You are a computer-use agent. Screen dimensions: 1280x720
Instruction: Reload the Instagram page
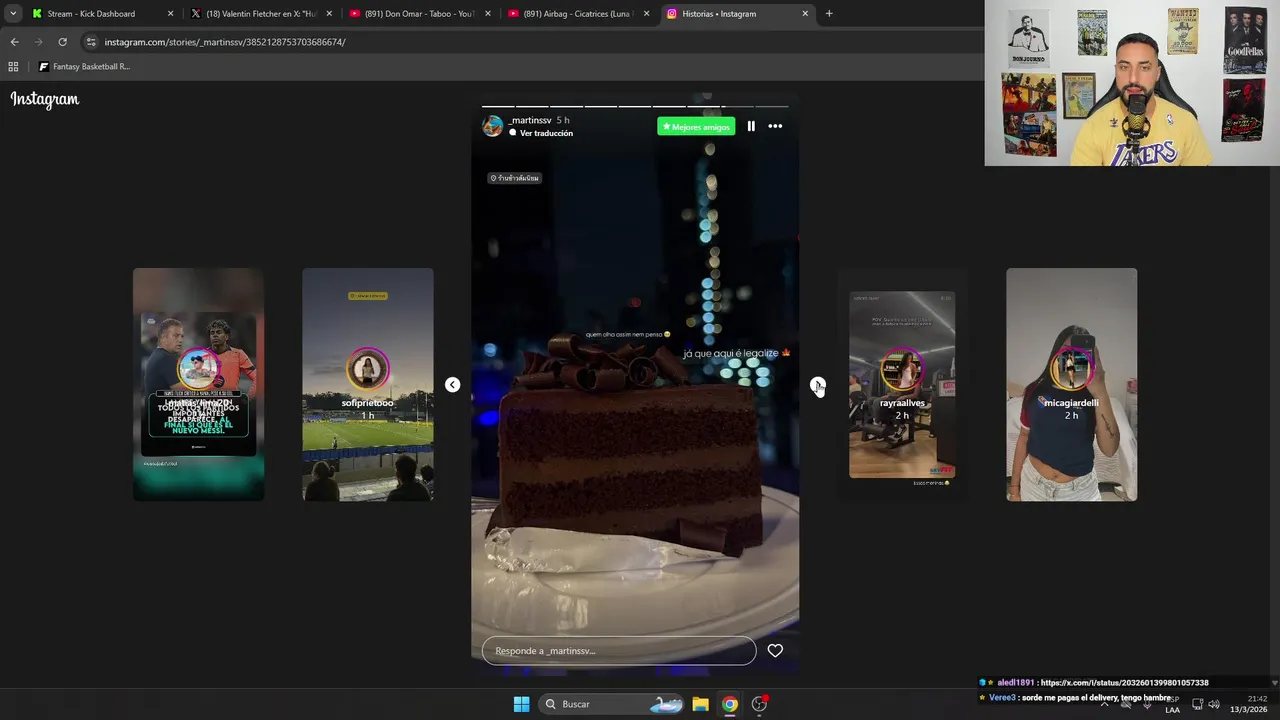62,42
